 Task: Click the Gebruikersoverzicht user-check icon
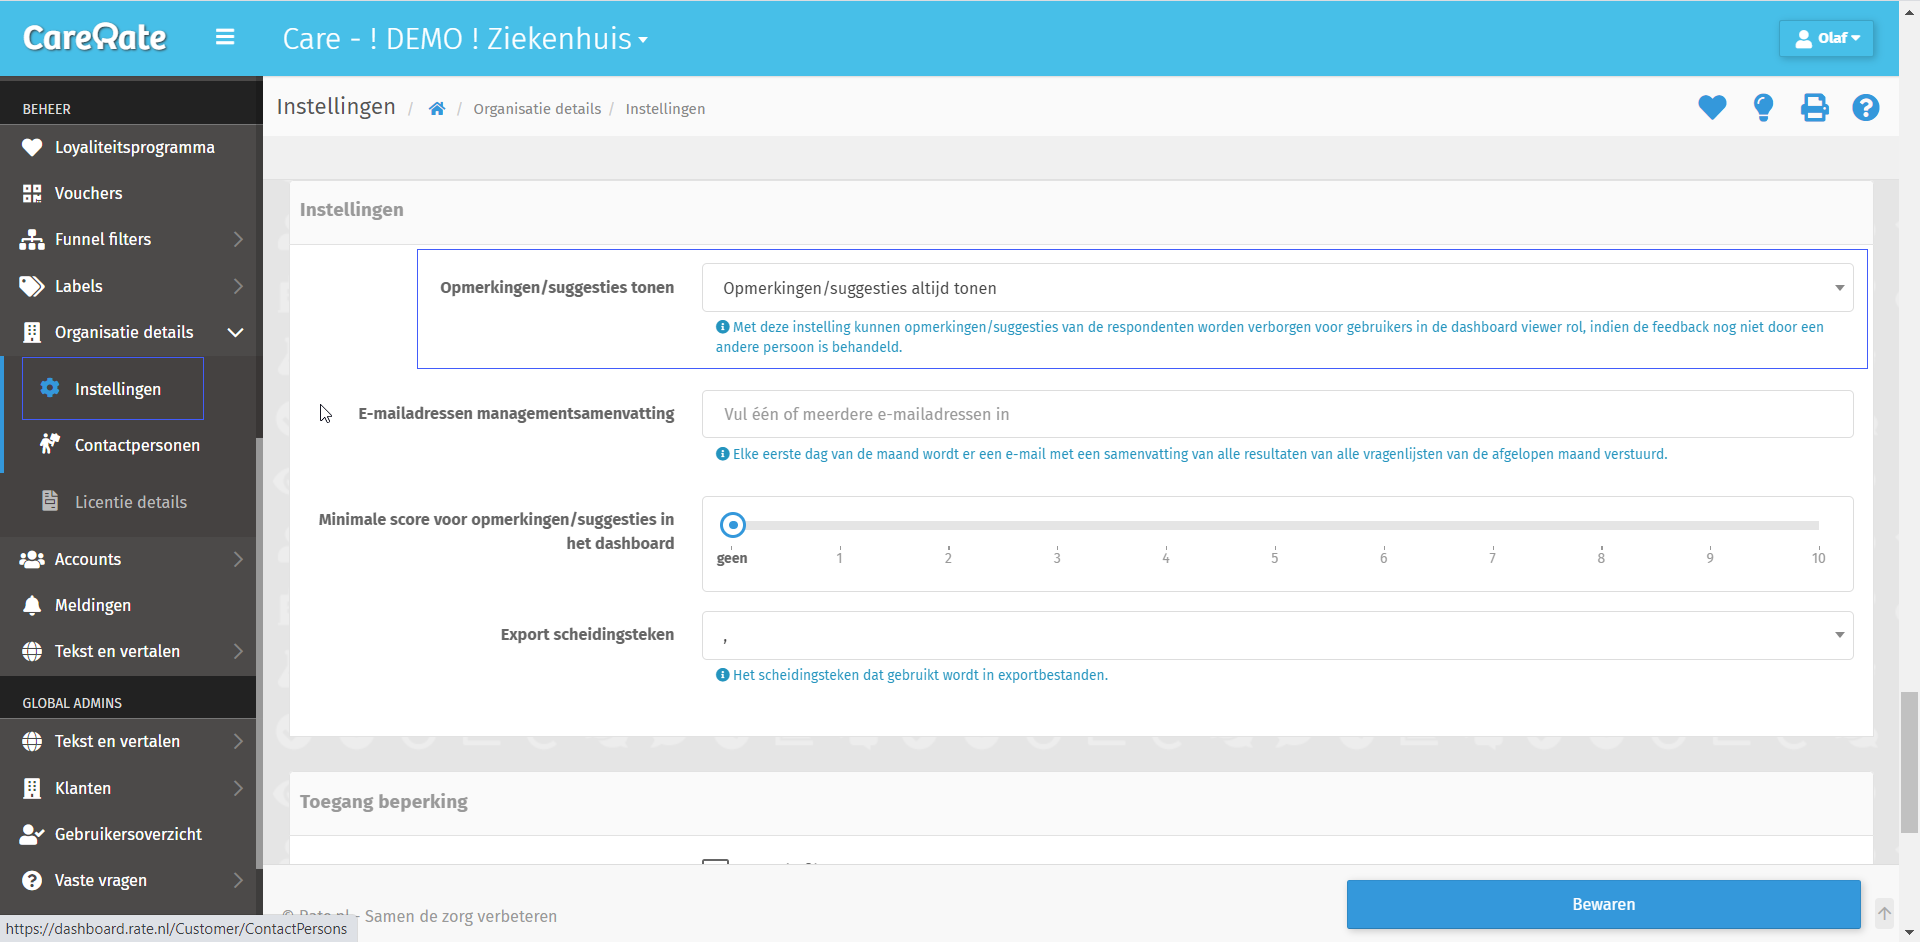click(32, 834)
